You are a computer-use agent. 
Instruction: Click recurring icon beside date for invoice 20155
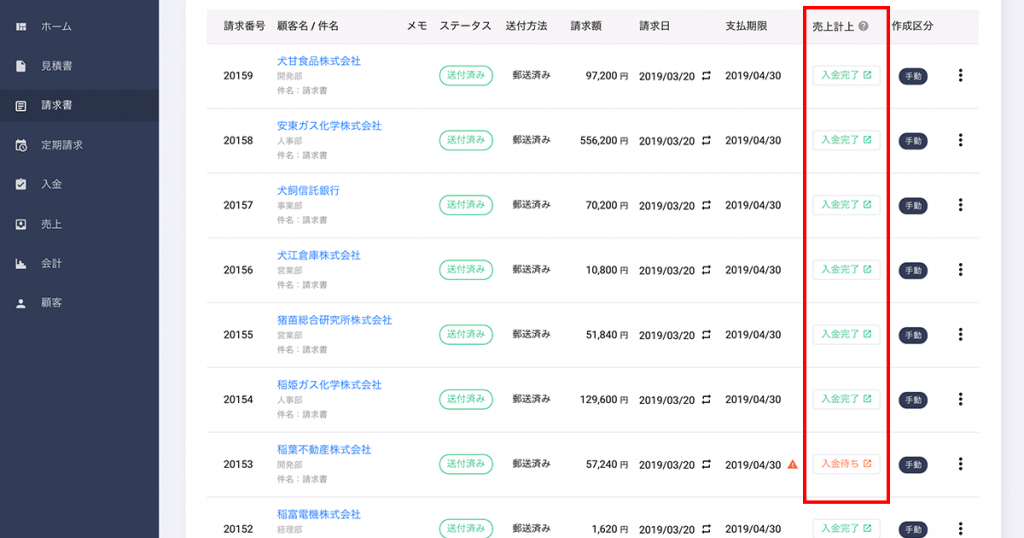[706, 334]
